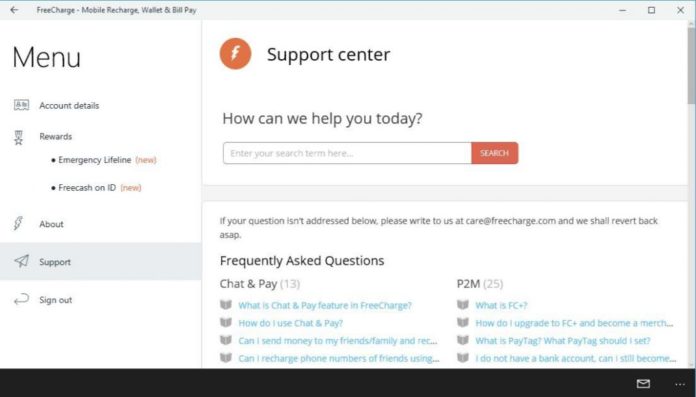The image size is (696, 397).
Task: Open 'What is Chat & Pay feature' link
Action: point(325,306)
